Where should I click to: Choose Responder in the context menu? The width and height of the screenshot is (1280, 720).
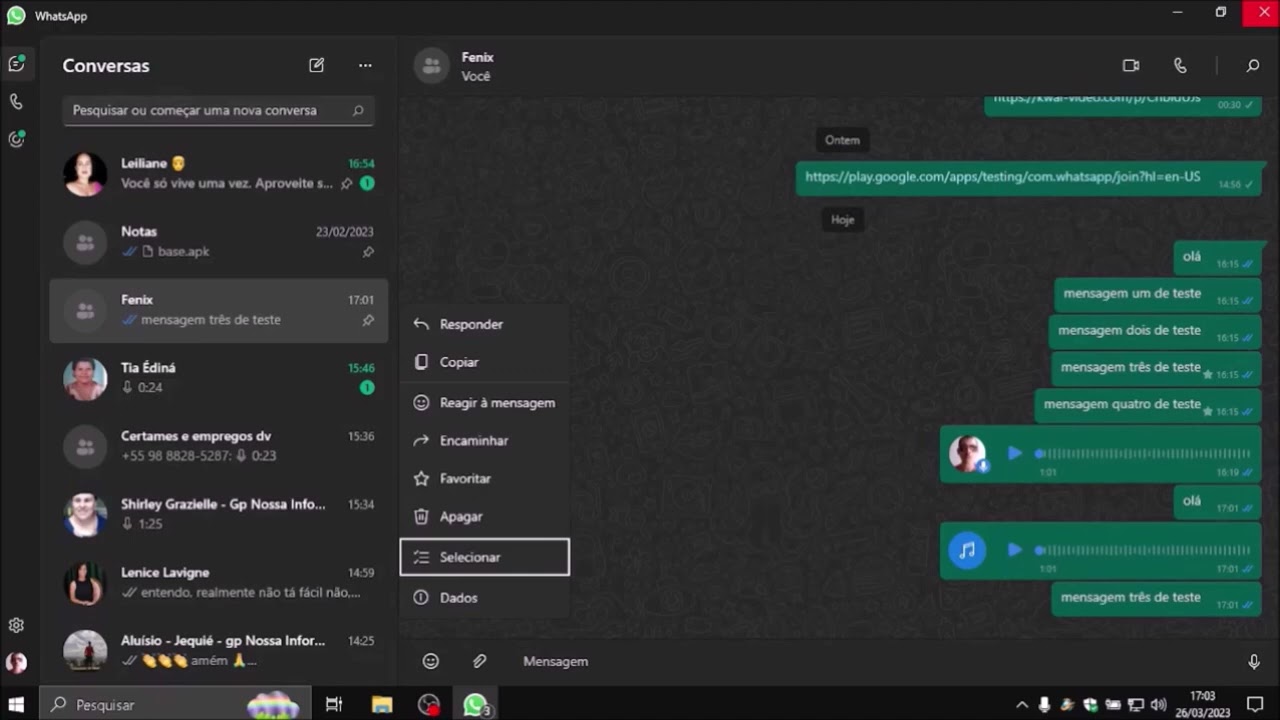click(485, 324)
